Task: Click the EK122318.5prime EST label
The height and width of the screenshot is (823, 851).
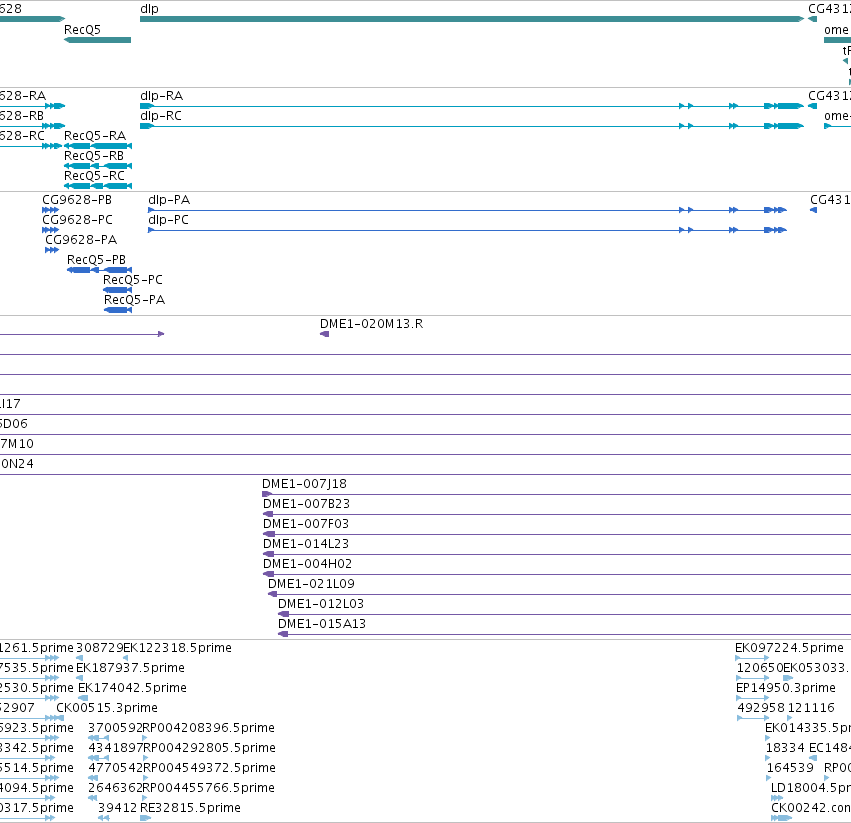Action: pyautogui.click(x=177, y=648)
